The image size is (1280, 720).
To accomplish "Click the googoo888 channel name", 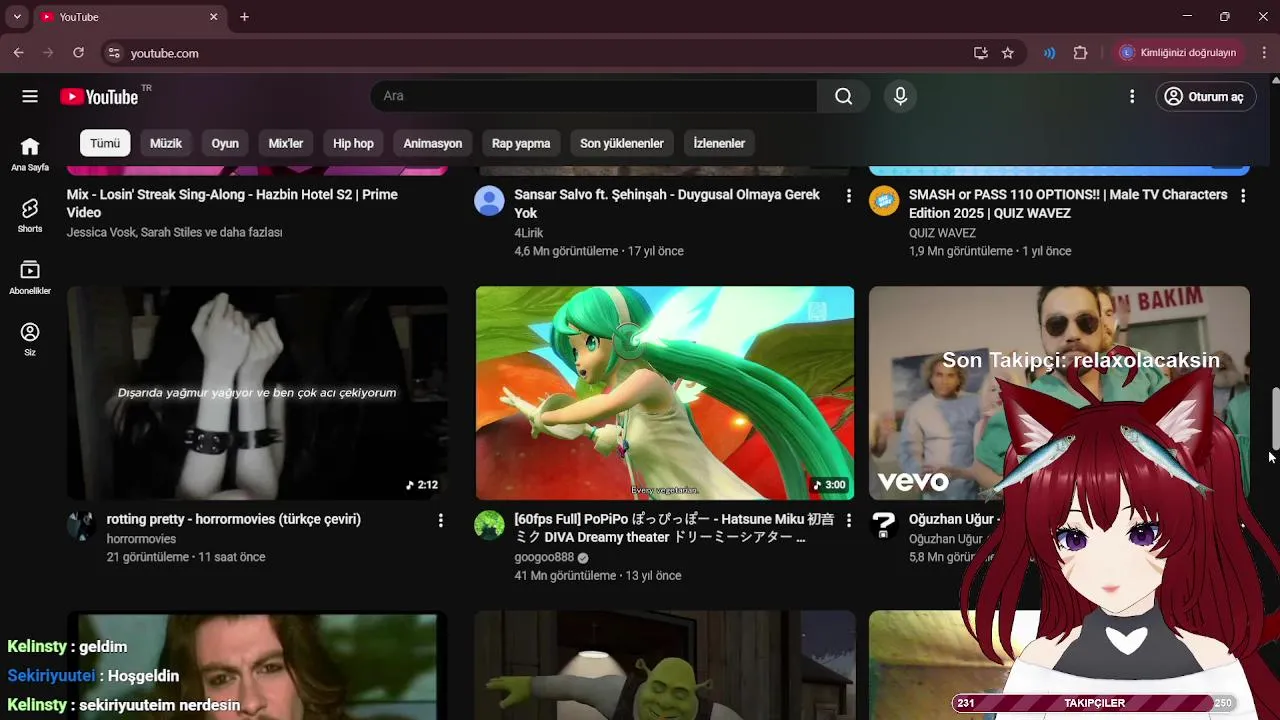I will (x=544, y=557).
